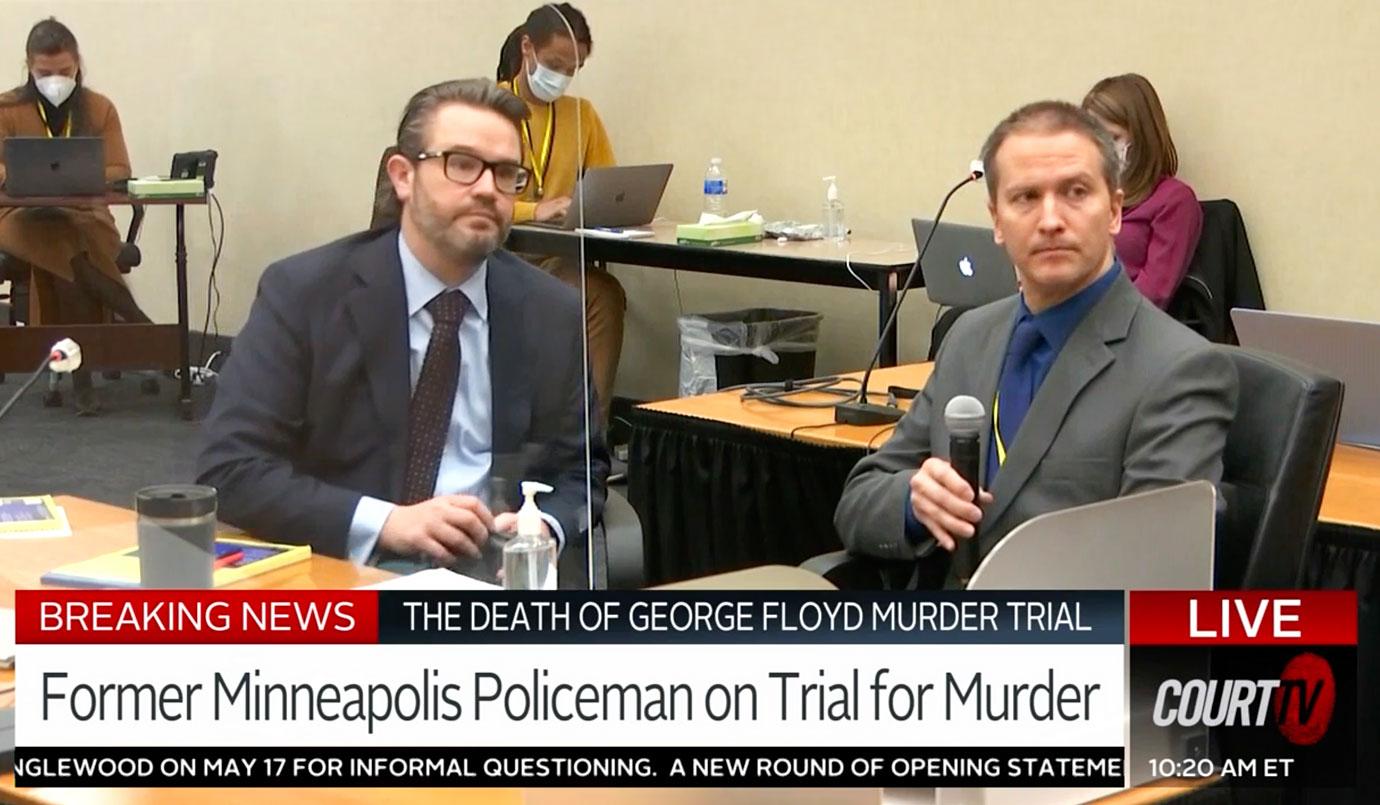Click the Former Minneapolis Policeman headline text

click(x=569, y=697)
